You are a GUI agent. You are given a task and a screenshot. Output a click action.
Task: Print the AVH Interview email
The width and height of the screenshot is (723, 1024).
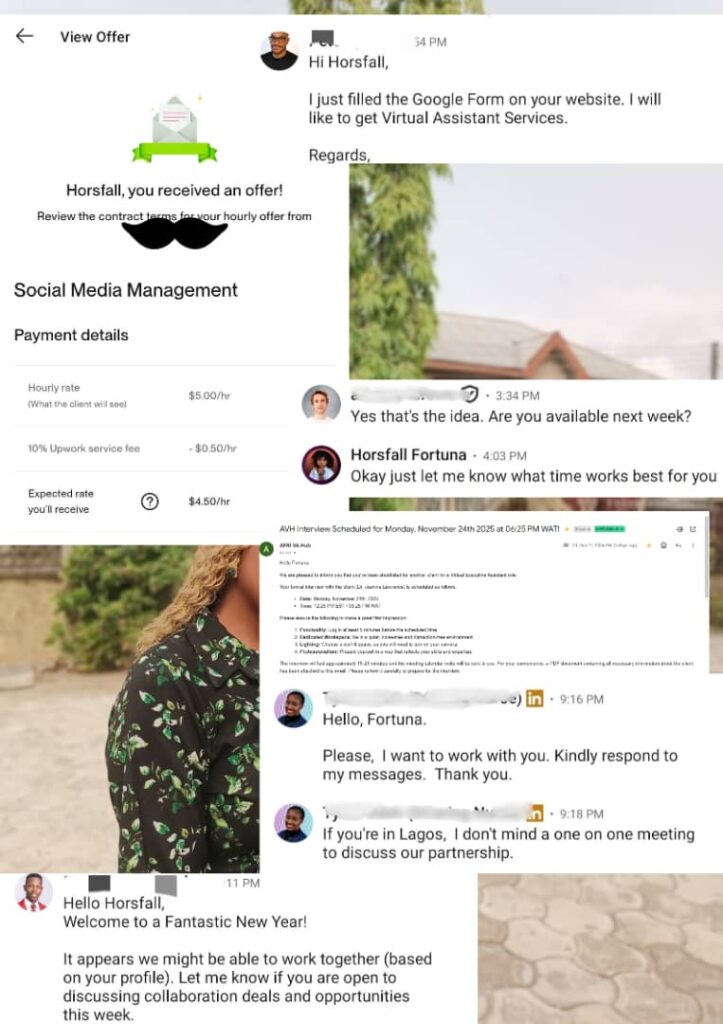(x=680, y=529)
